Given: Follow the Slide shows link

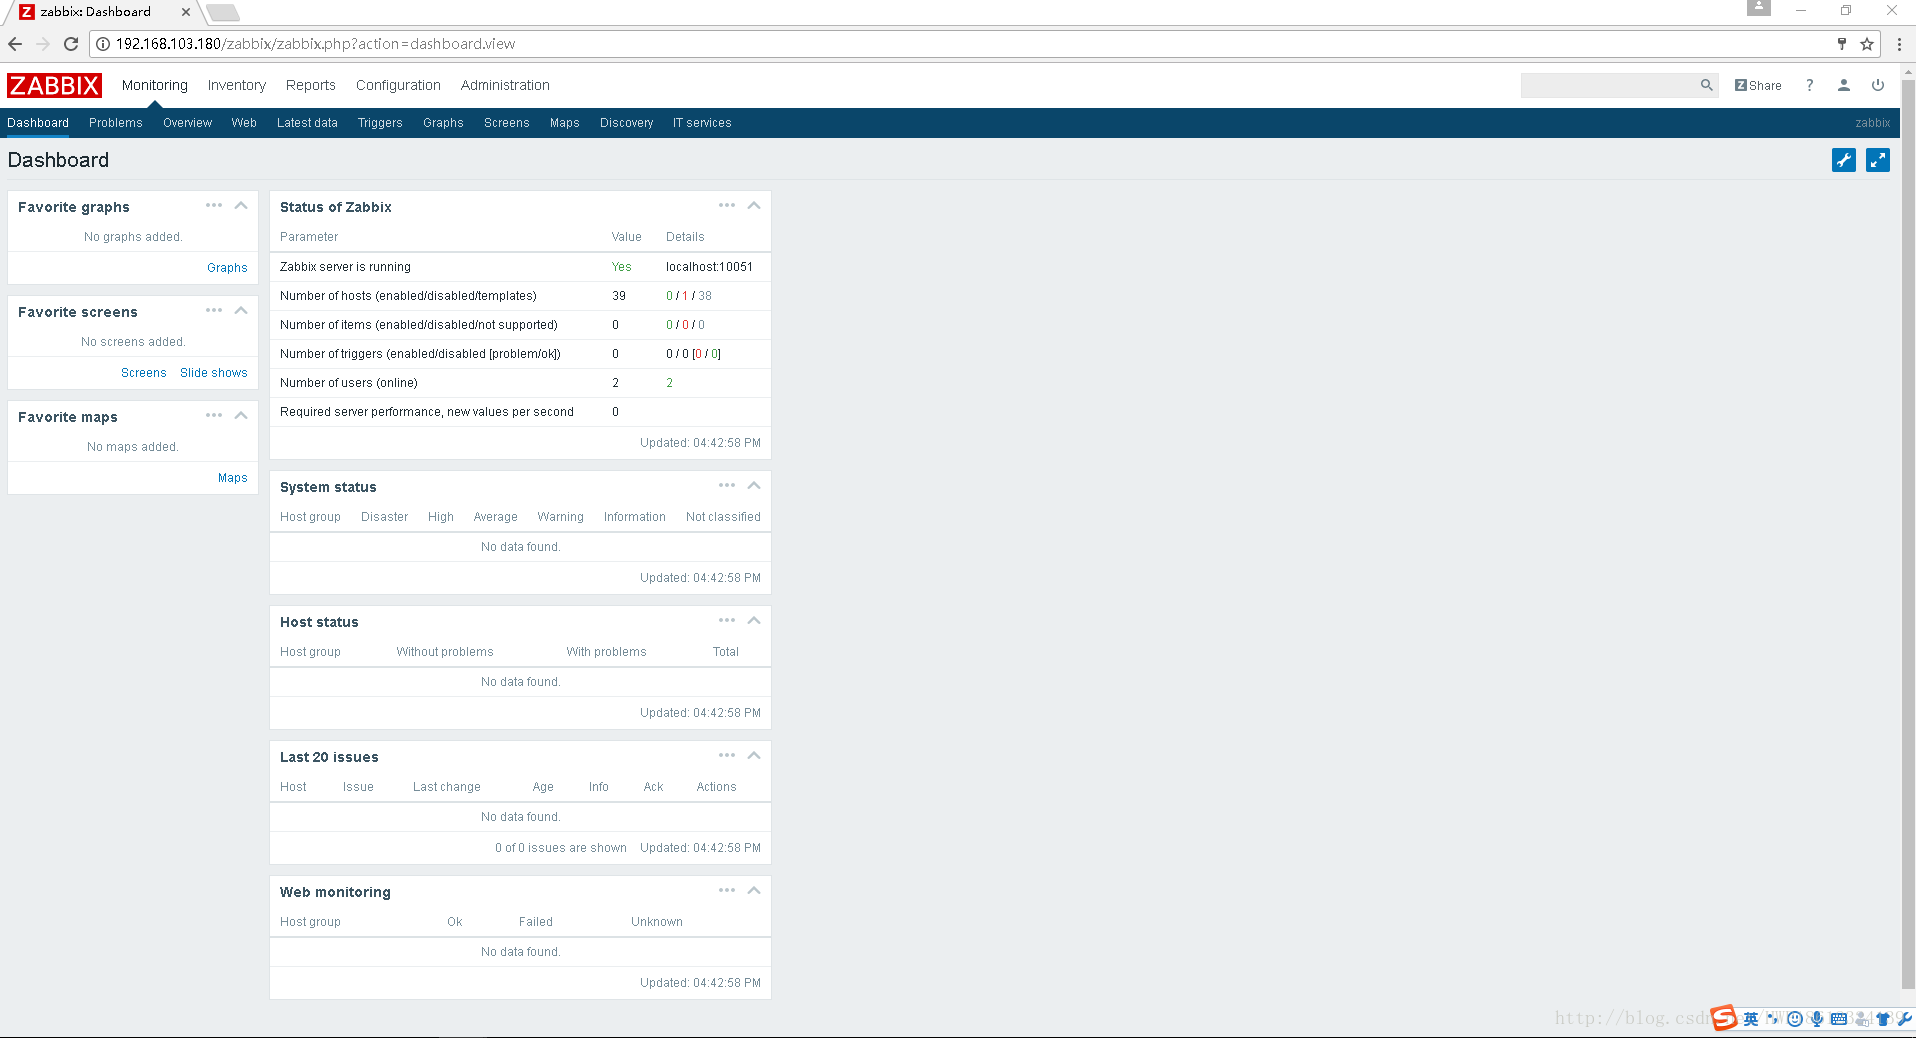Looking at the screenshot, I should click(x=214, y=373).
